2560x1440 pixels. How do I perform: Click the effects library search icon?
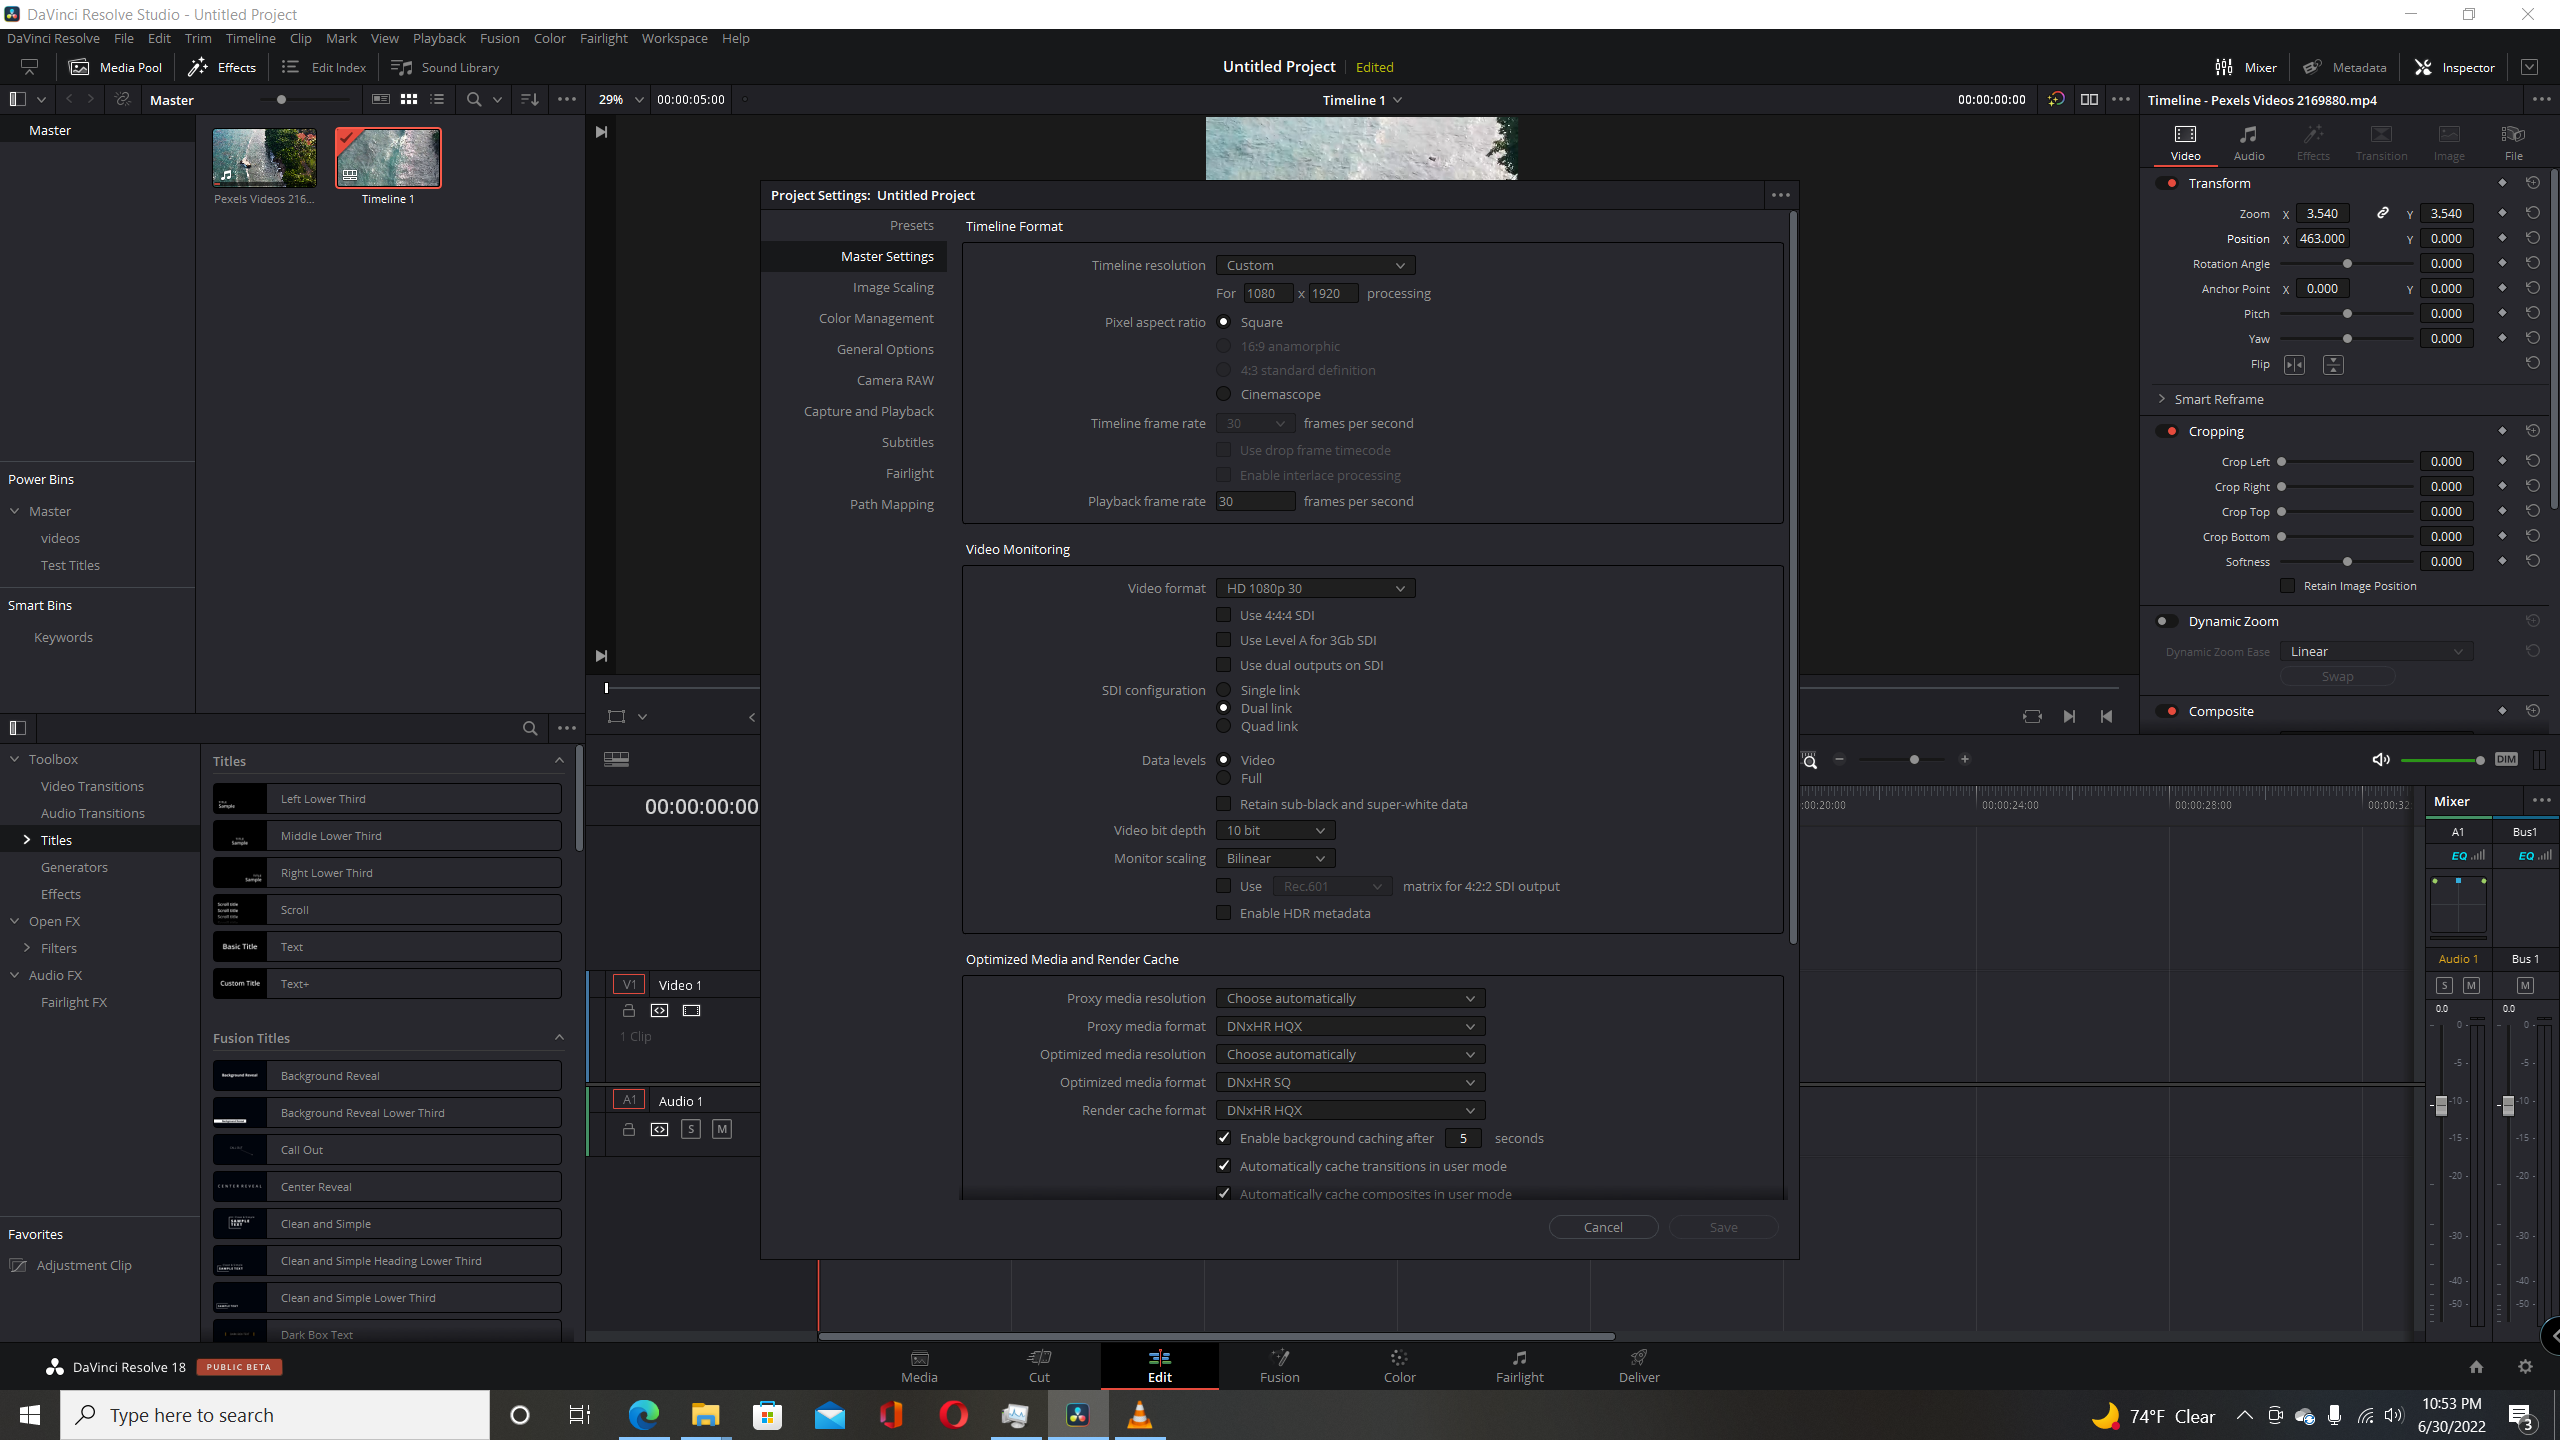(x=530, y=728)
